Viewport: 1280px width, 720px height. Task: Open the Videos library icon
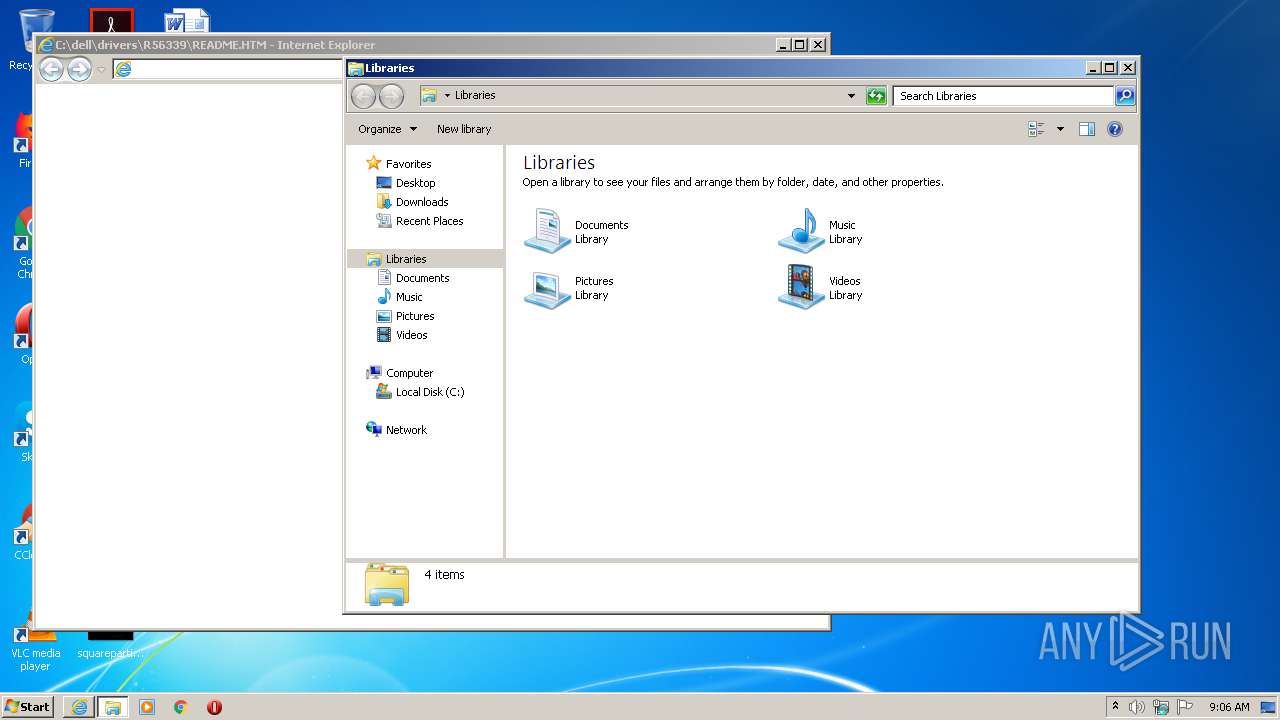click(x=801, y=288)
